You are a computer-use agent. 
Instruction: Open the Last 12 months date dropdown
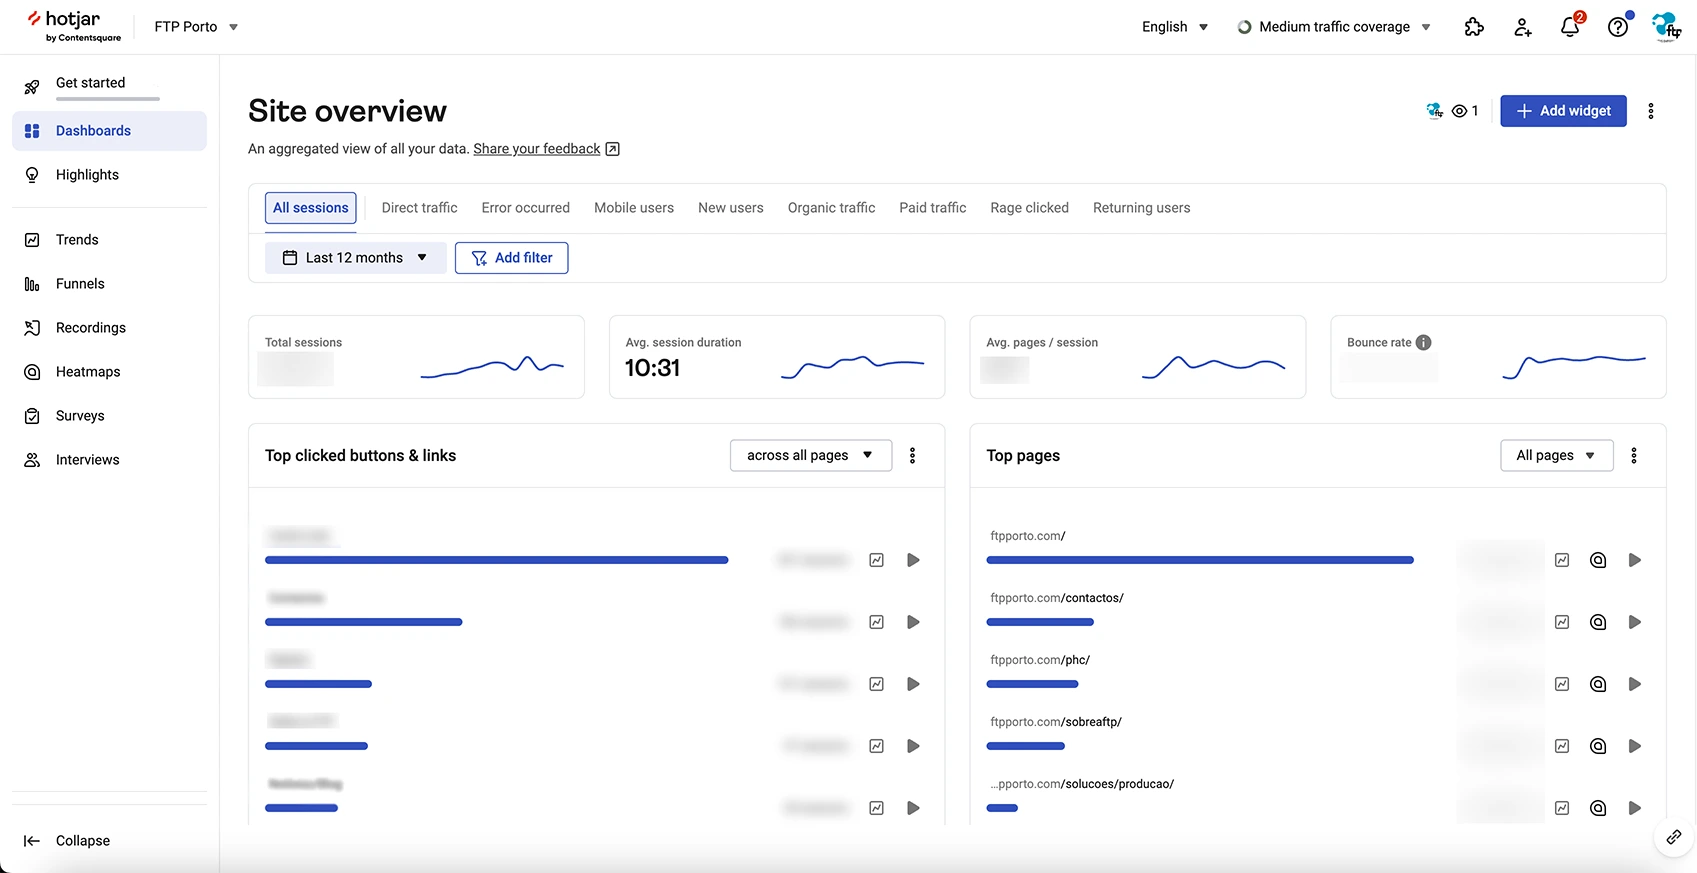click(x=355, y=258)
